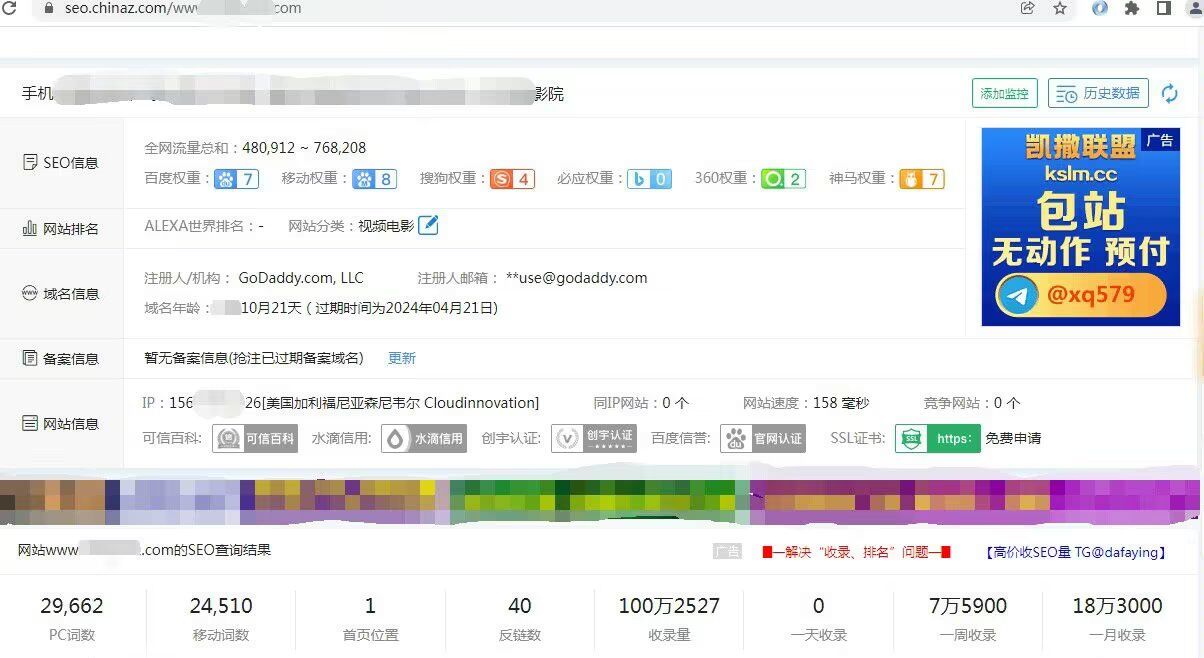Toggle the browser side panel icon
The height and width of the screenshot is (658, 1204).
(1164, 8)
